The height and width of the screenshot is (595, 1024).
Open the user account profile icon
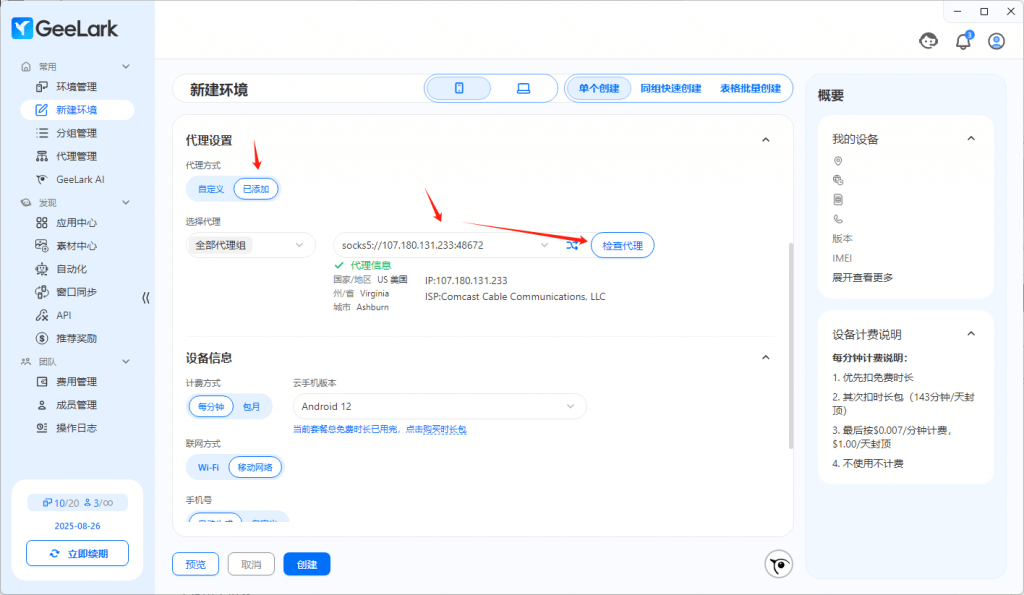coord(996,41)
